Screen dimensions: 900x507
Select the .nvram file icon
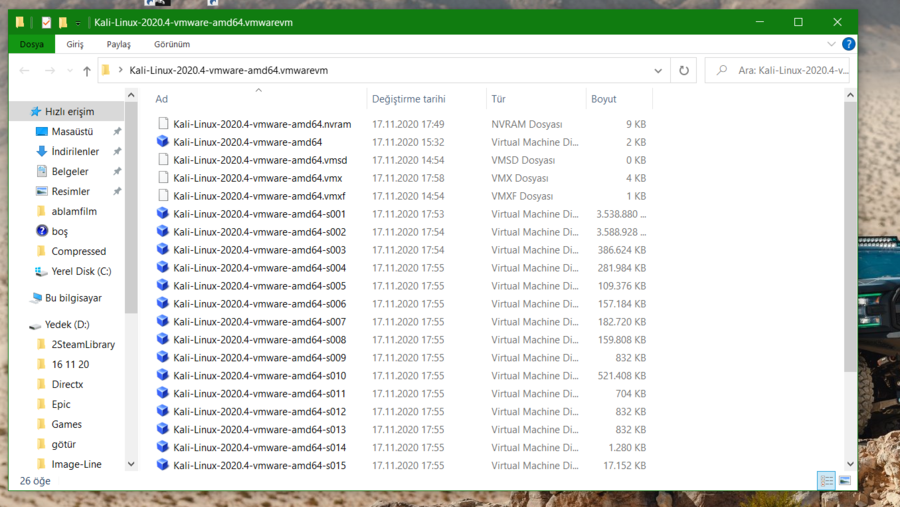163,124
